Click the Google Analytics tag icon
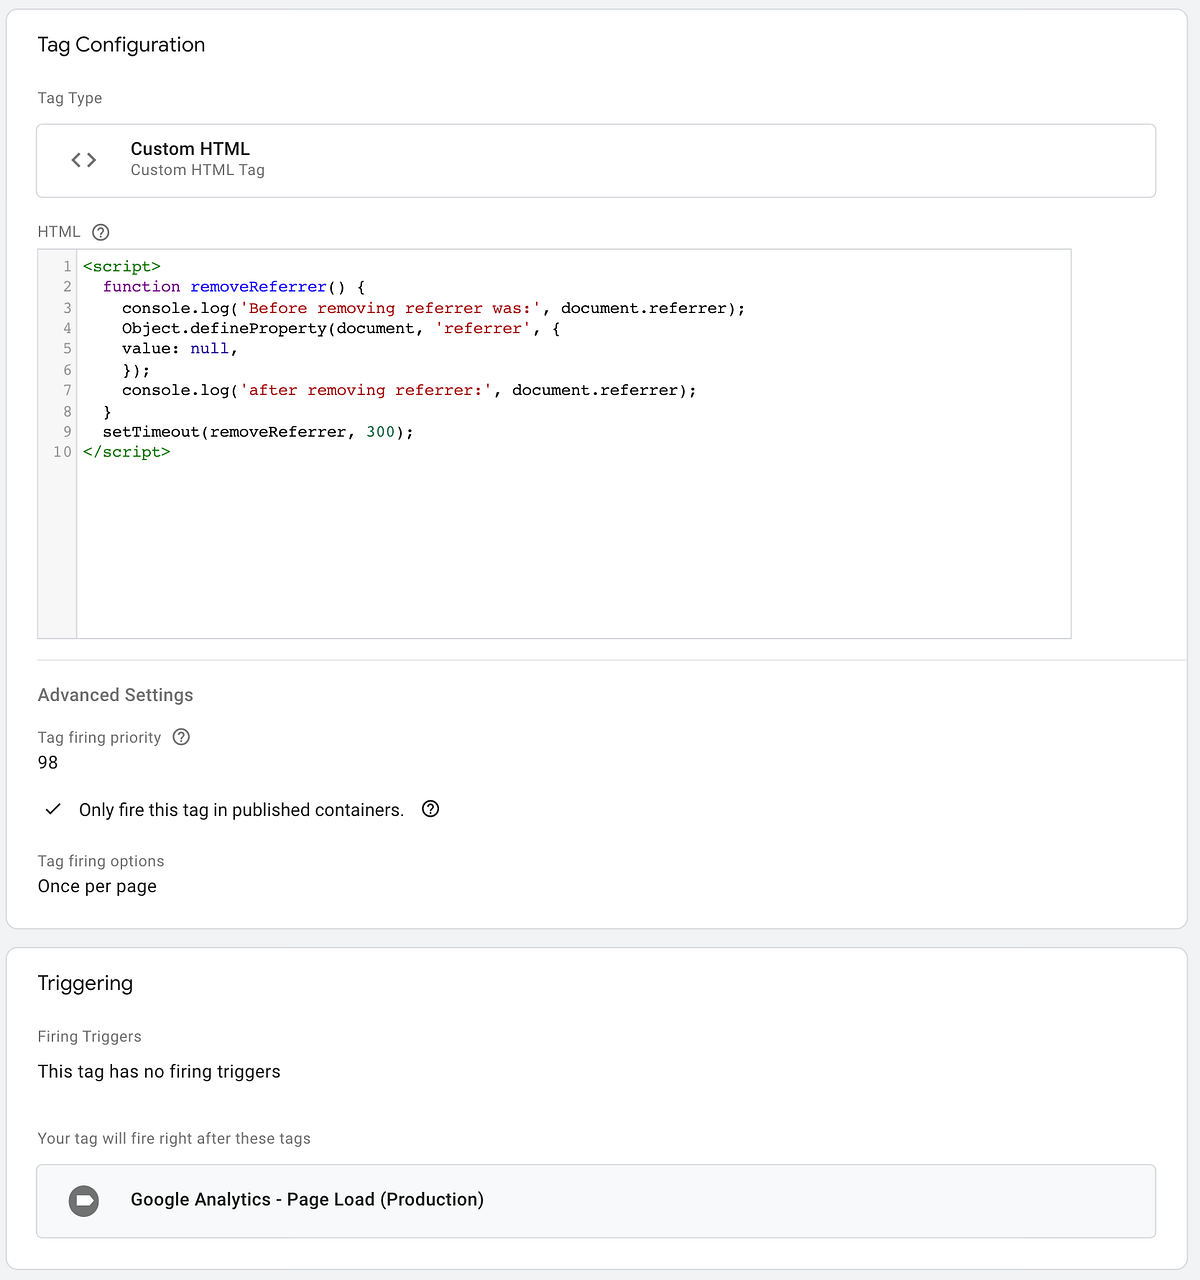Image resolution: width=1200 pixels, height=1280 pixels. point(84,1201)
